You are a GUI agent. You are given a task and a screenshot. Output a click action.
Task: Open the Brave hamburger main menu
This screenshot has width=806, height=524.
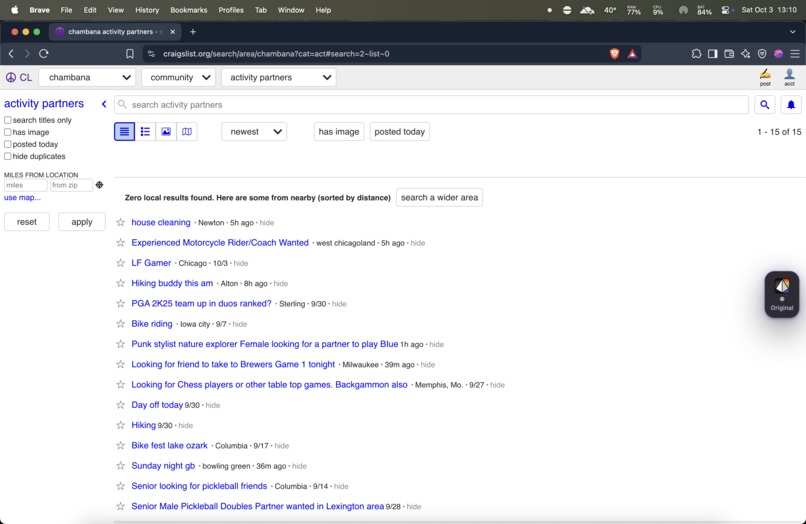(795, 53)
